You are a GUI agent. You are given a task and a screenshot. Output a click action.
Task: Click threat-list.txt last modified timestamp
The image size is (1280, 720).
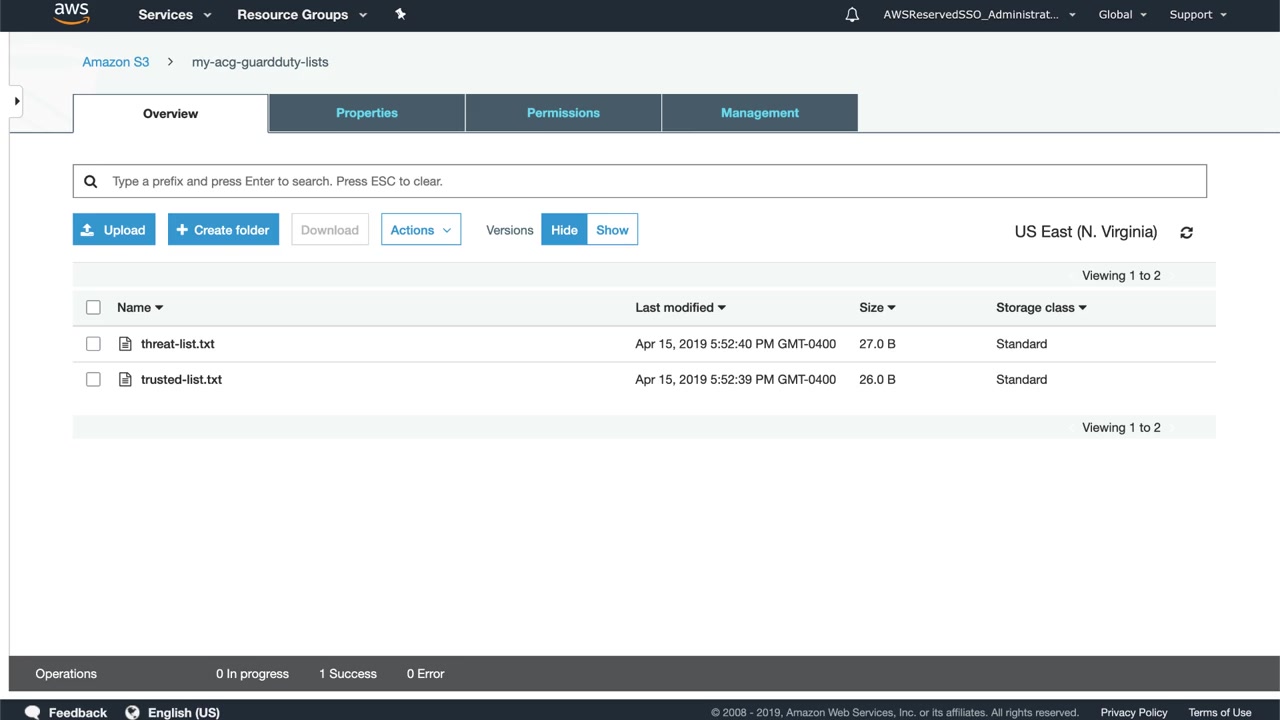coord(736,344)
